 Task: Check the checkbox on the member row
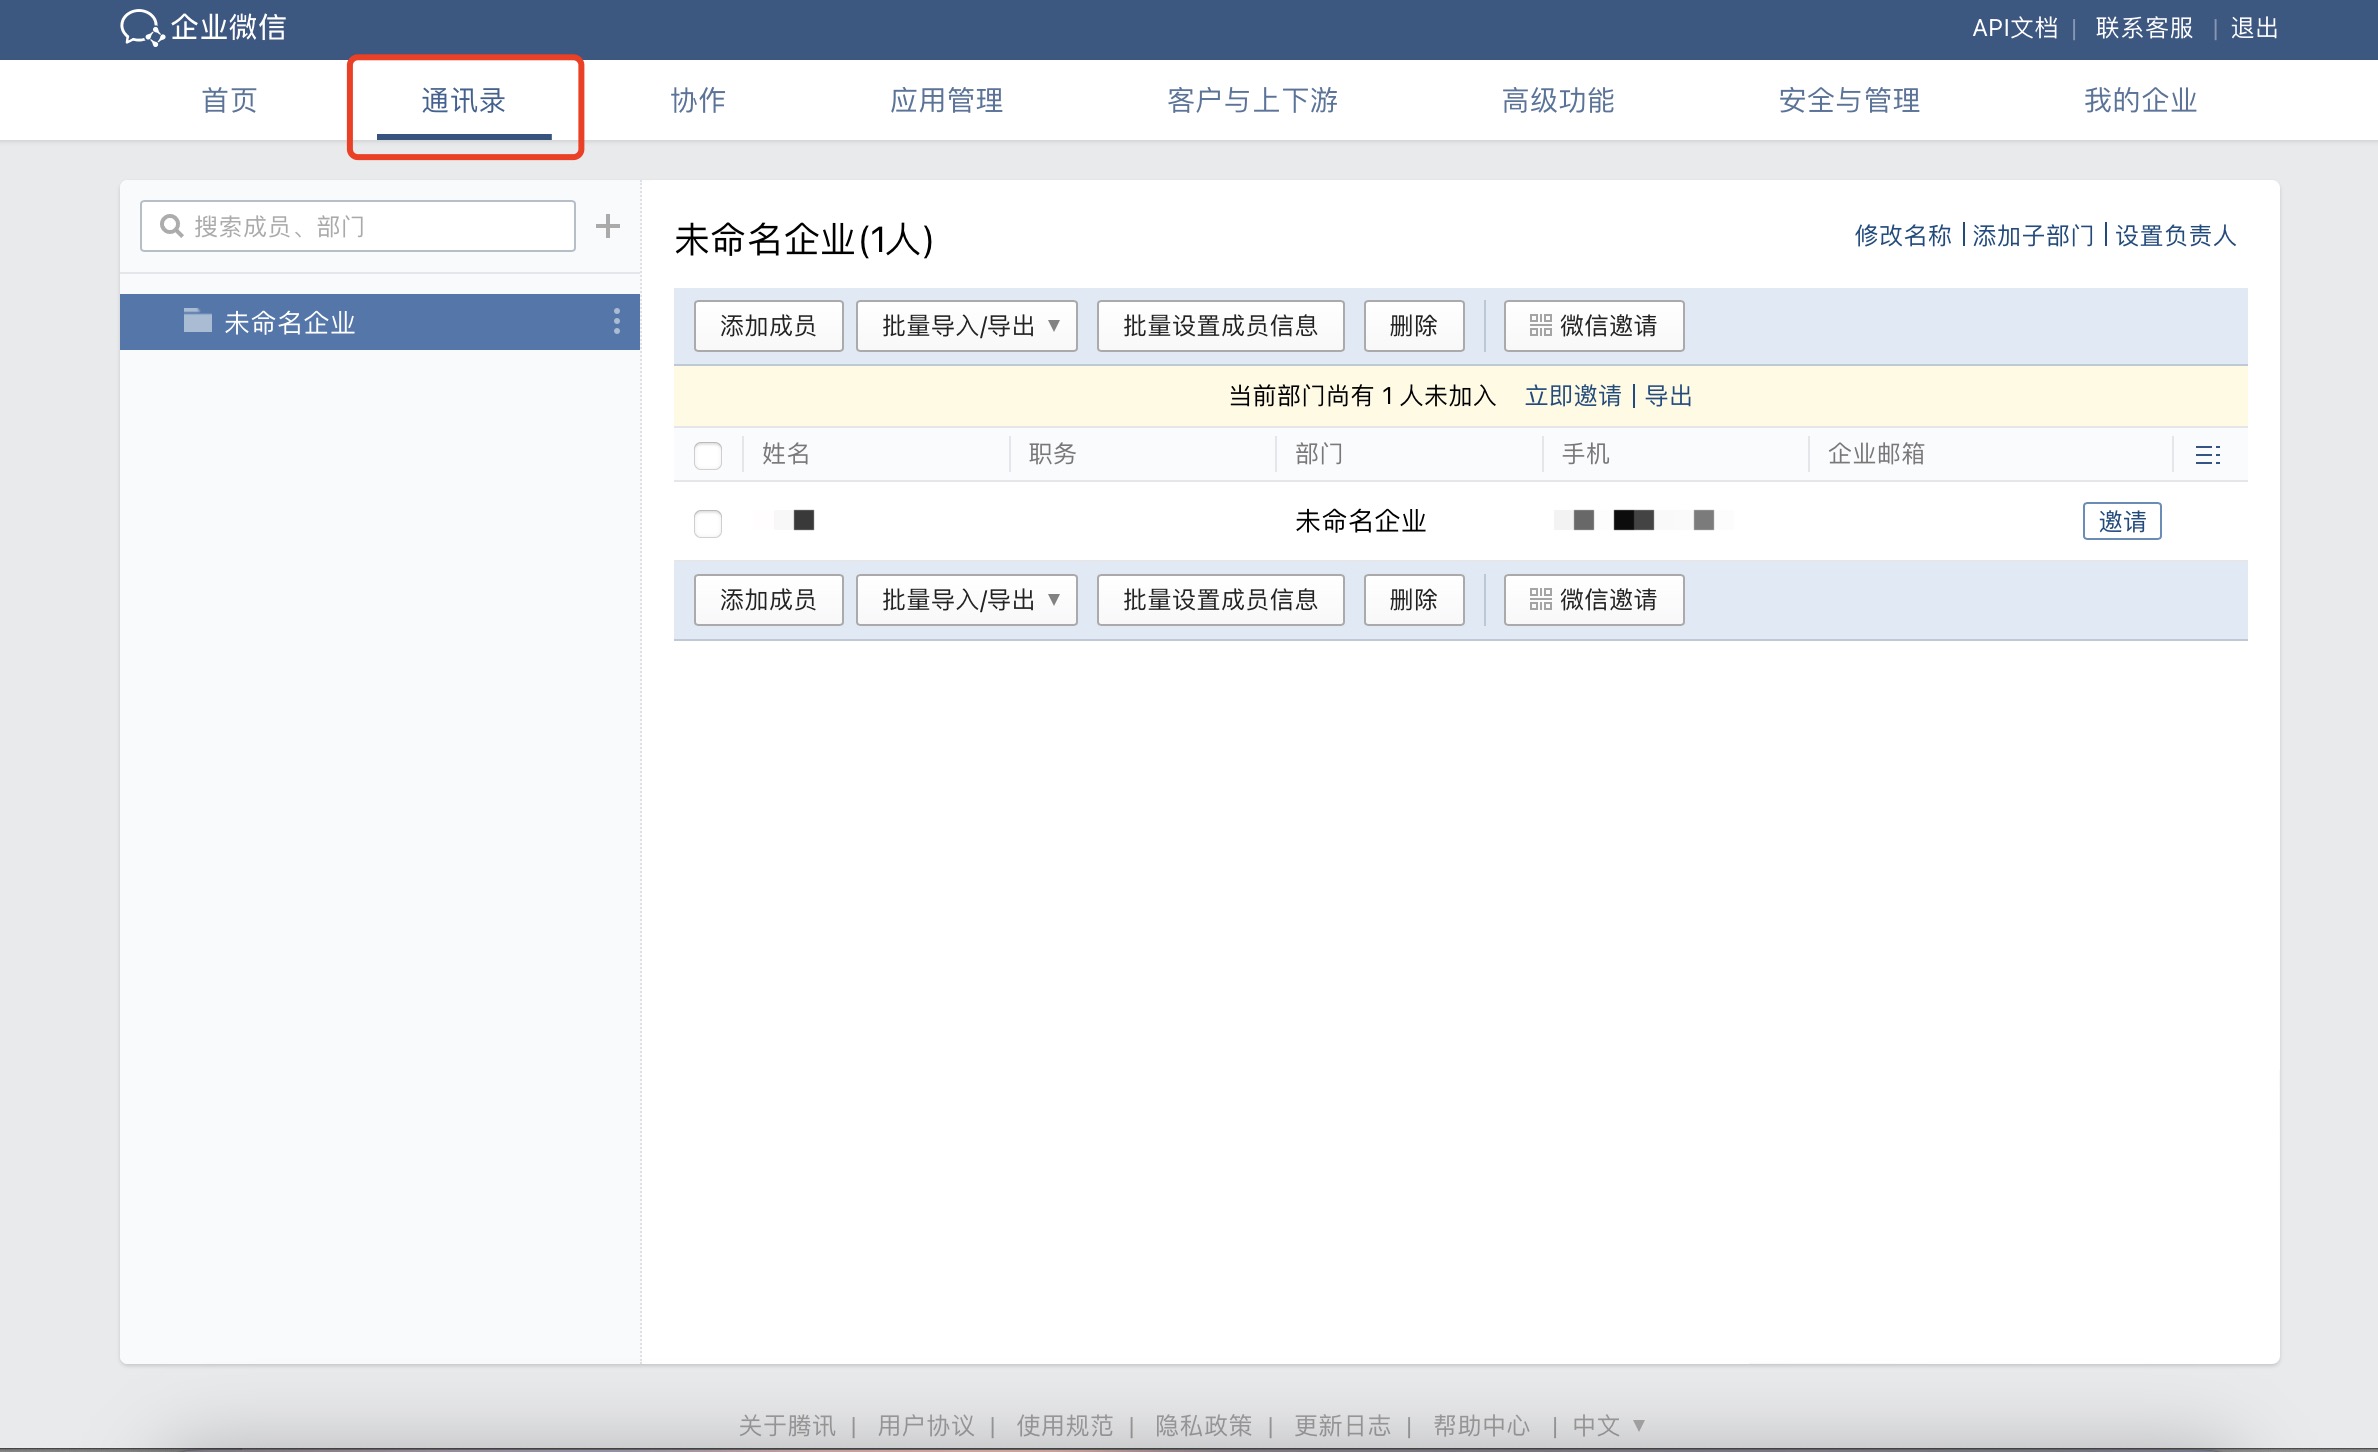(709, 523)
